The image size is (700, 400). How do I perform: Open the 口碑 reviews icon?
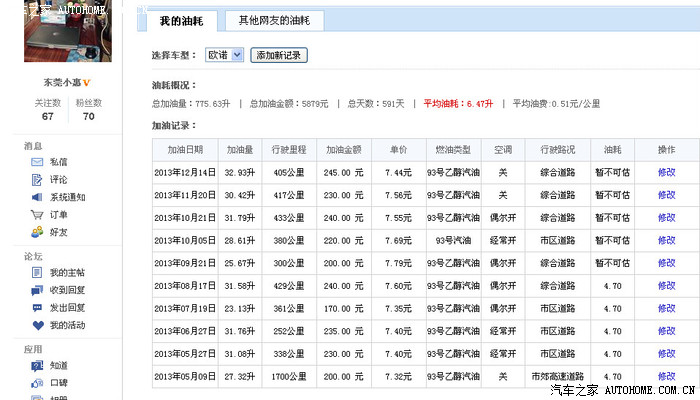click(x=37, y=383)
